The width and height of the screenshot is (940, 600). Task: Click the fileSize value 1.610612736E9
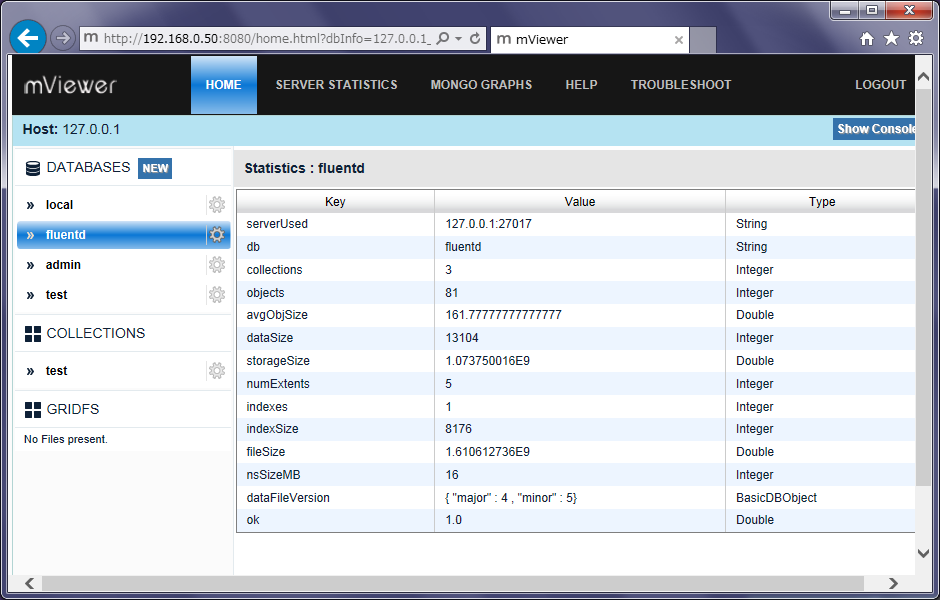coord(488,452)
